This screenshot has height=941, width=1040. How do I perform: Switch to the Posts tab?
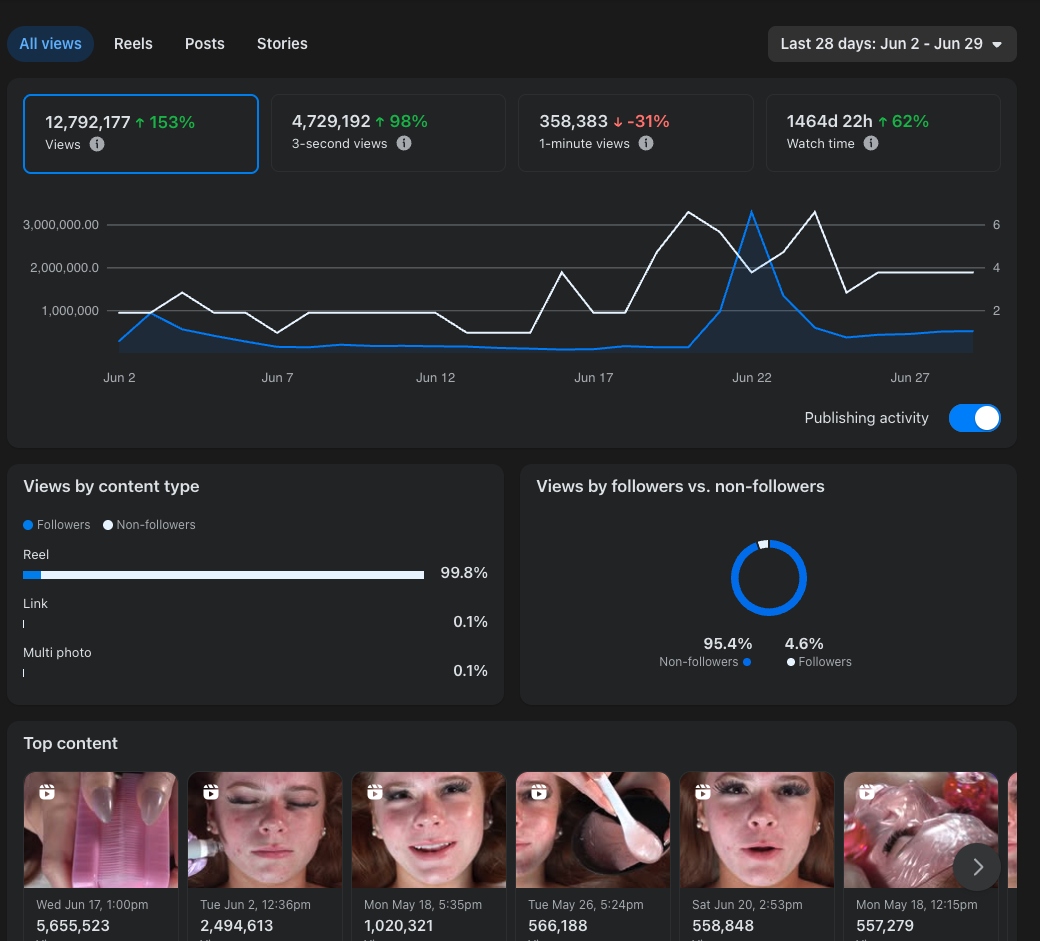pyautogui.click(x=205, y=44)
